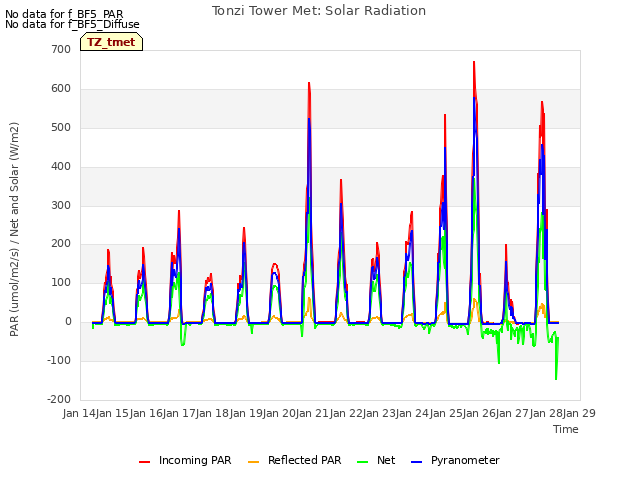Click the 200 y-axis tick label
This screenshot has height=480, width=640.
coord(61,244)
